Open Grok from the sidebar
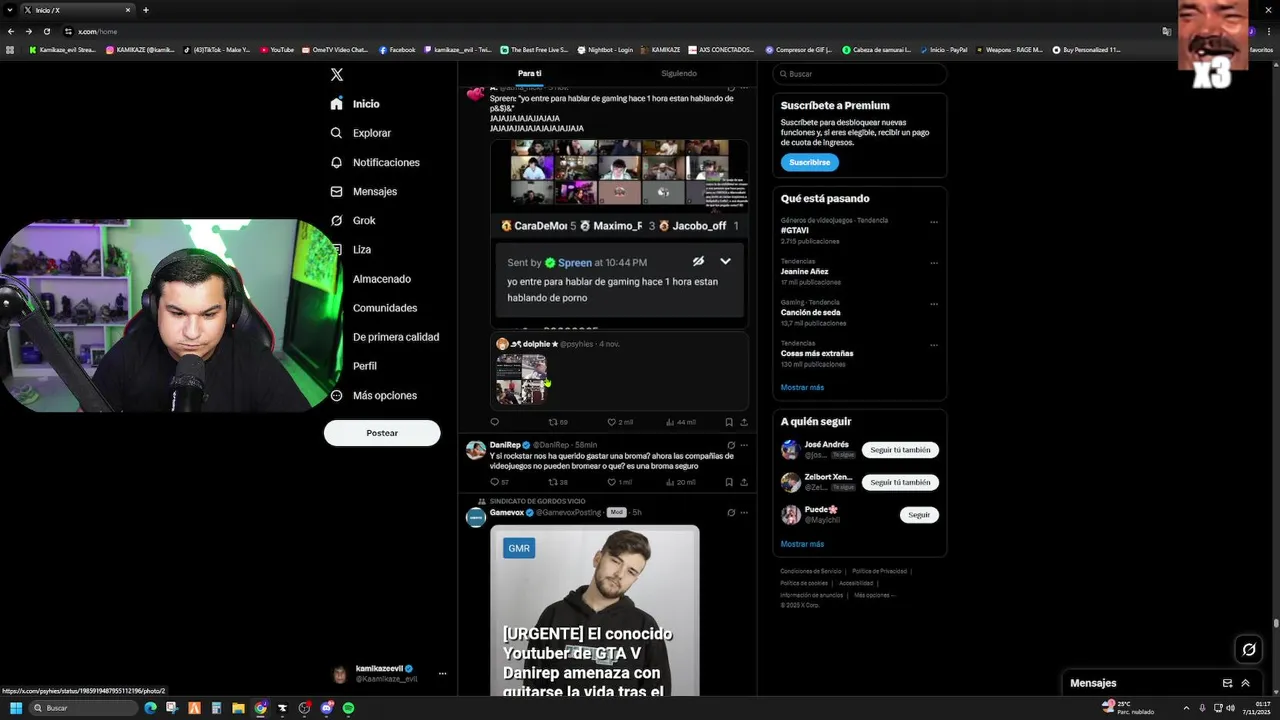 [x=353, y=220]
